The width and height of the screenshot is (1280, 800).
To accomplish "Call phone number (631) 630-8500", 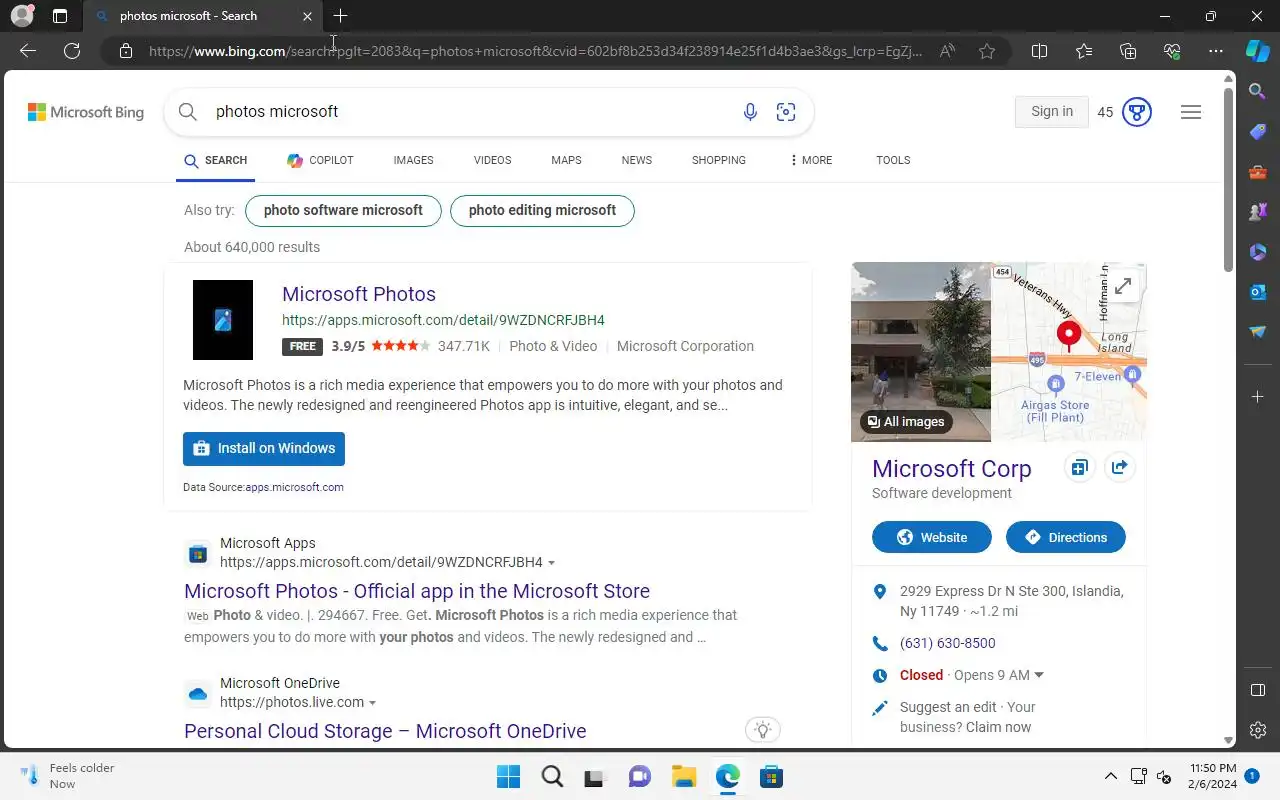I will [948, 643].
